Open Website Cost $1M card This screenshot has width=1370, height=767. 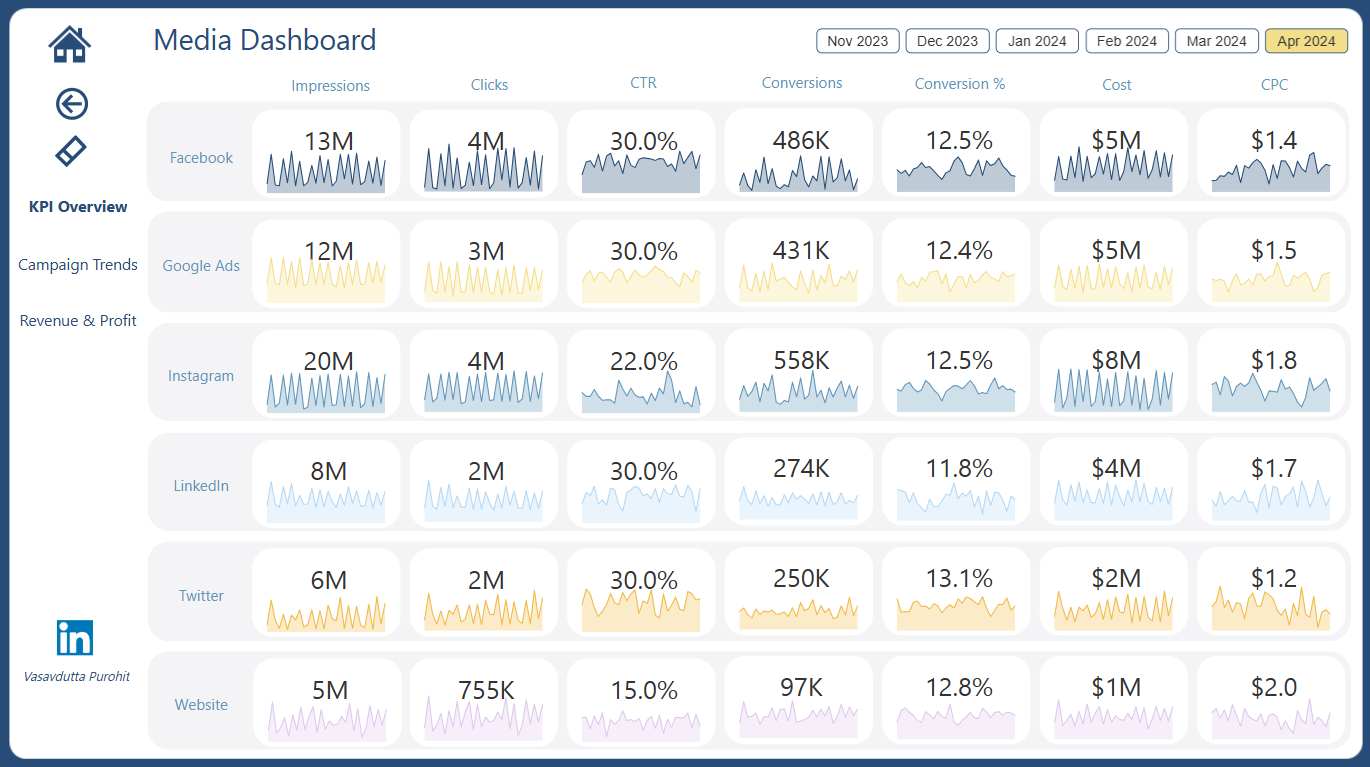pos(1114,702)
